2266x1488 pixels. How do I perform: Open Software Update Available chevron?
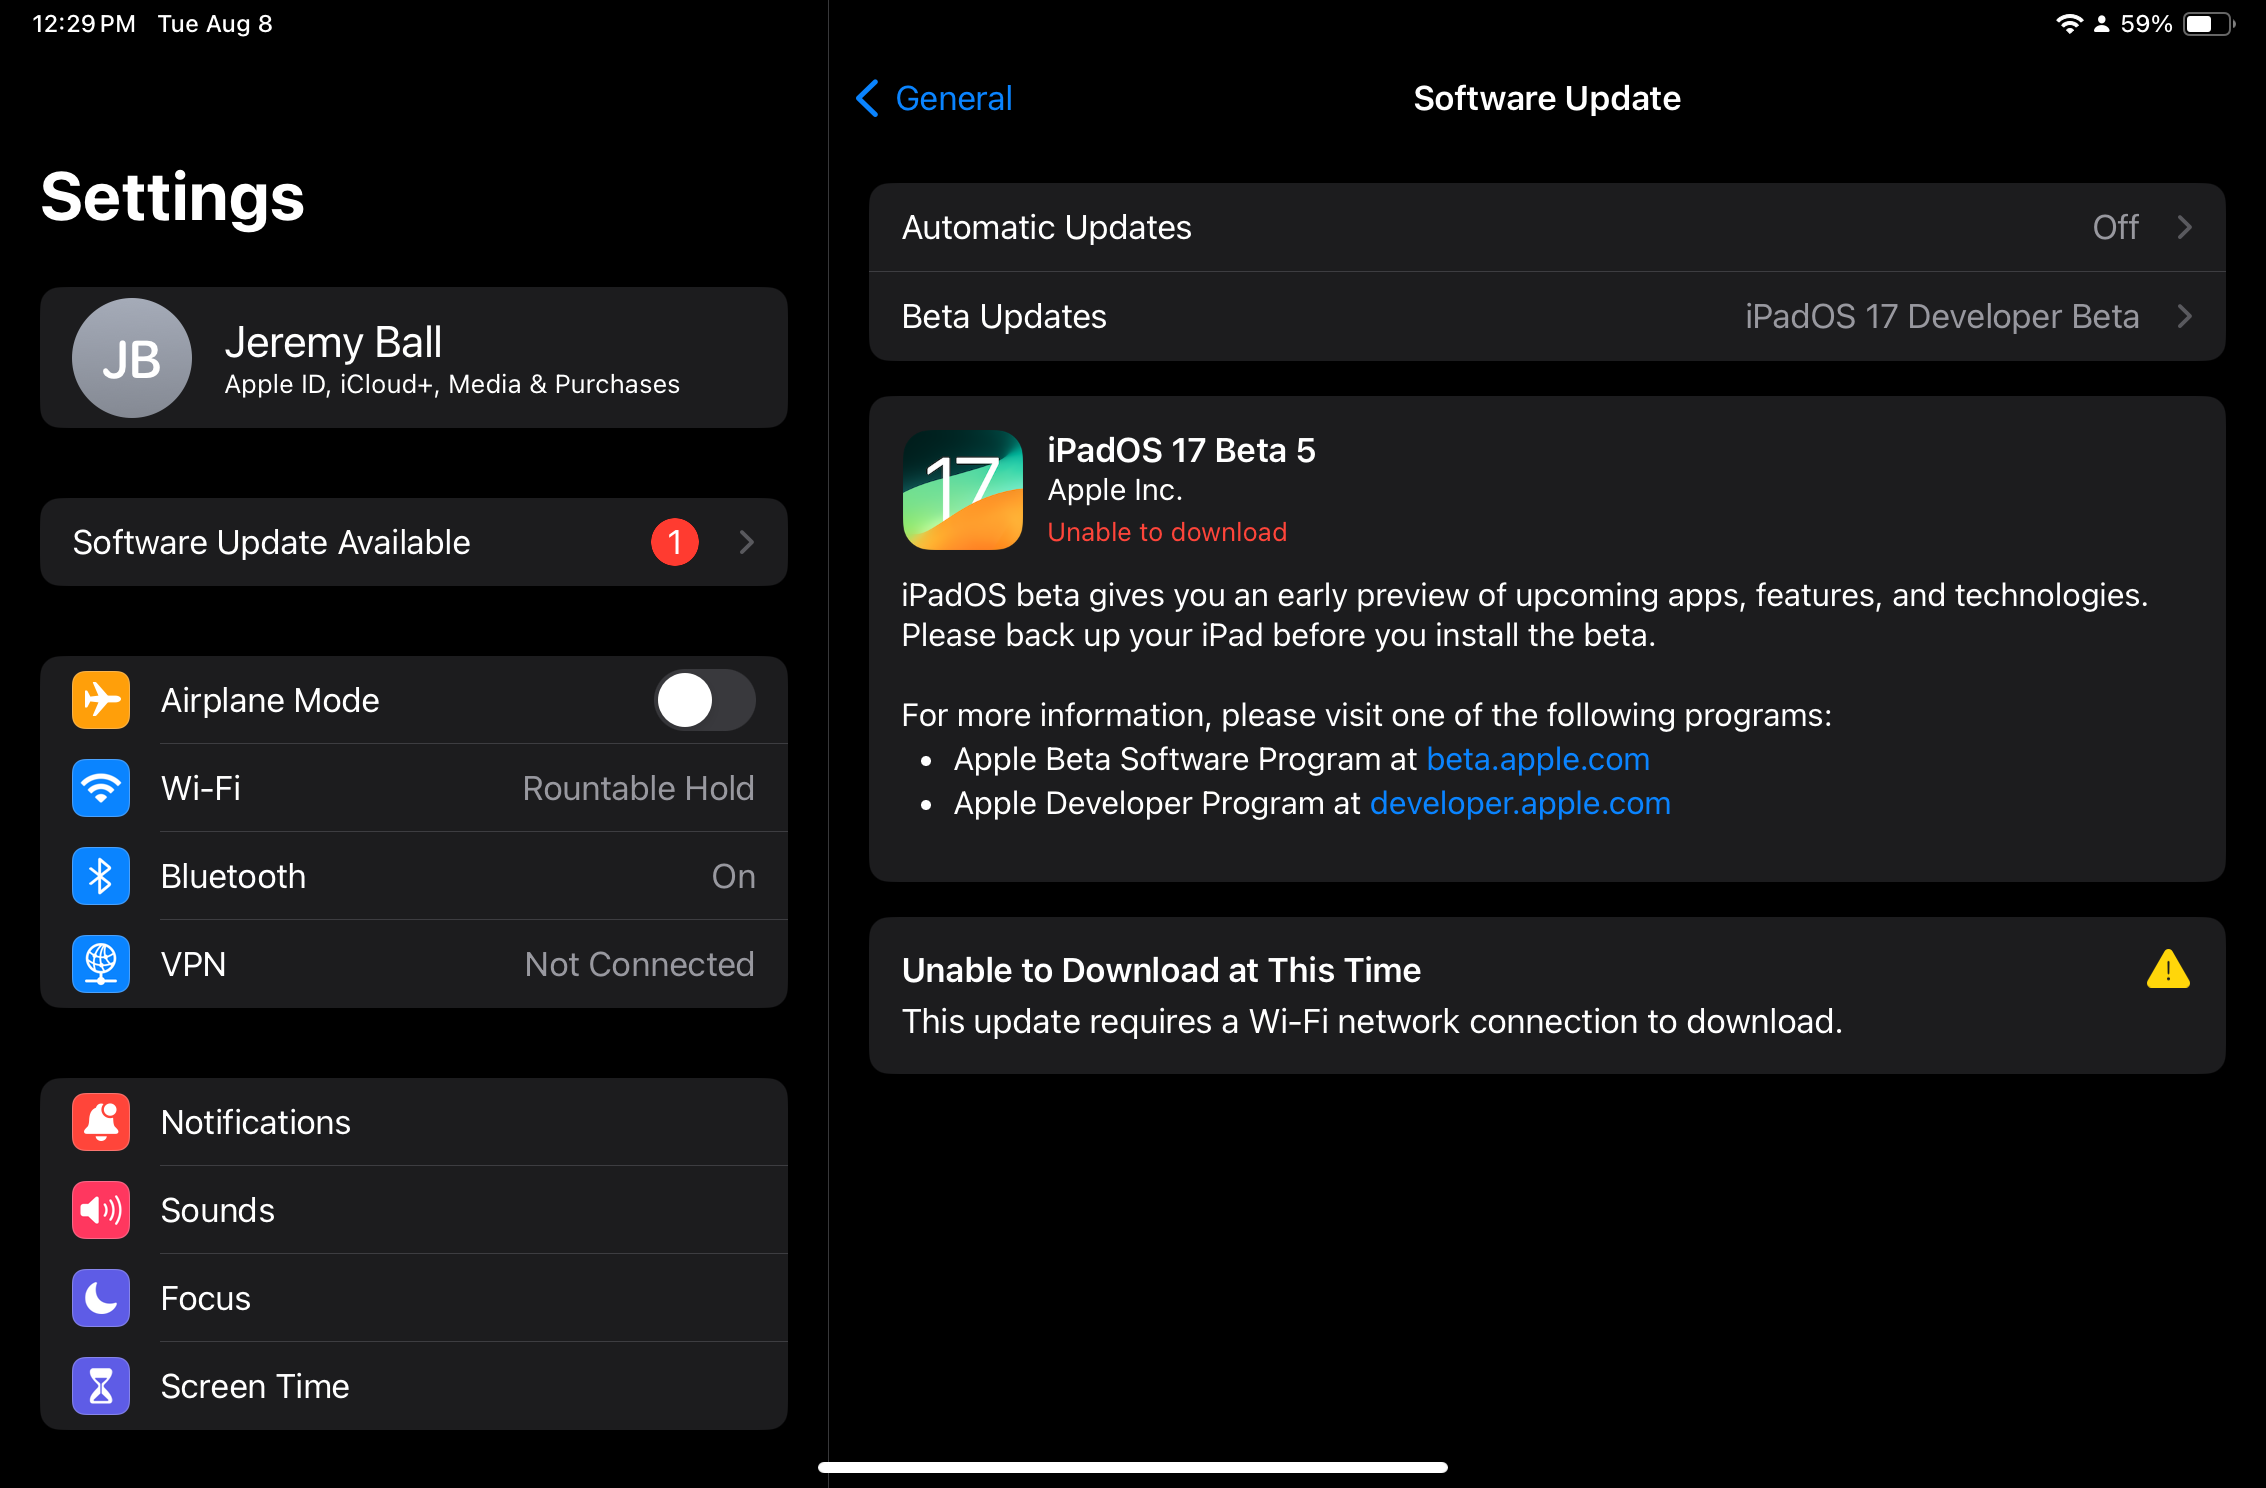click(x=746, y=542)
